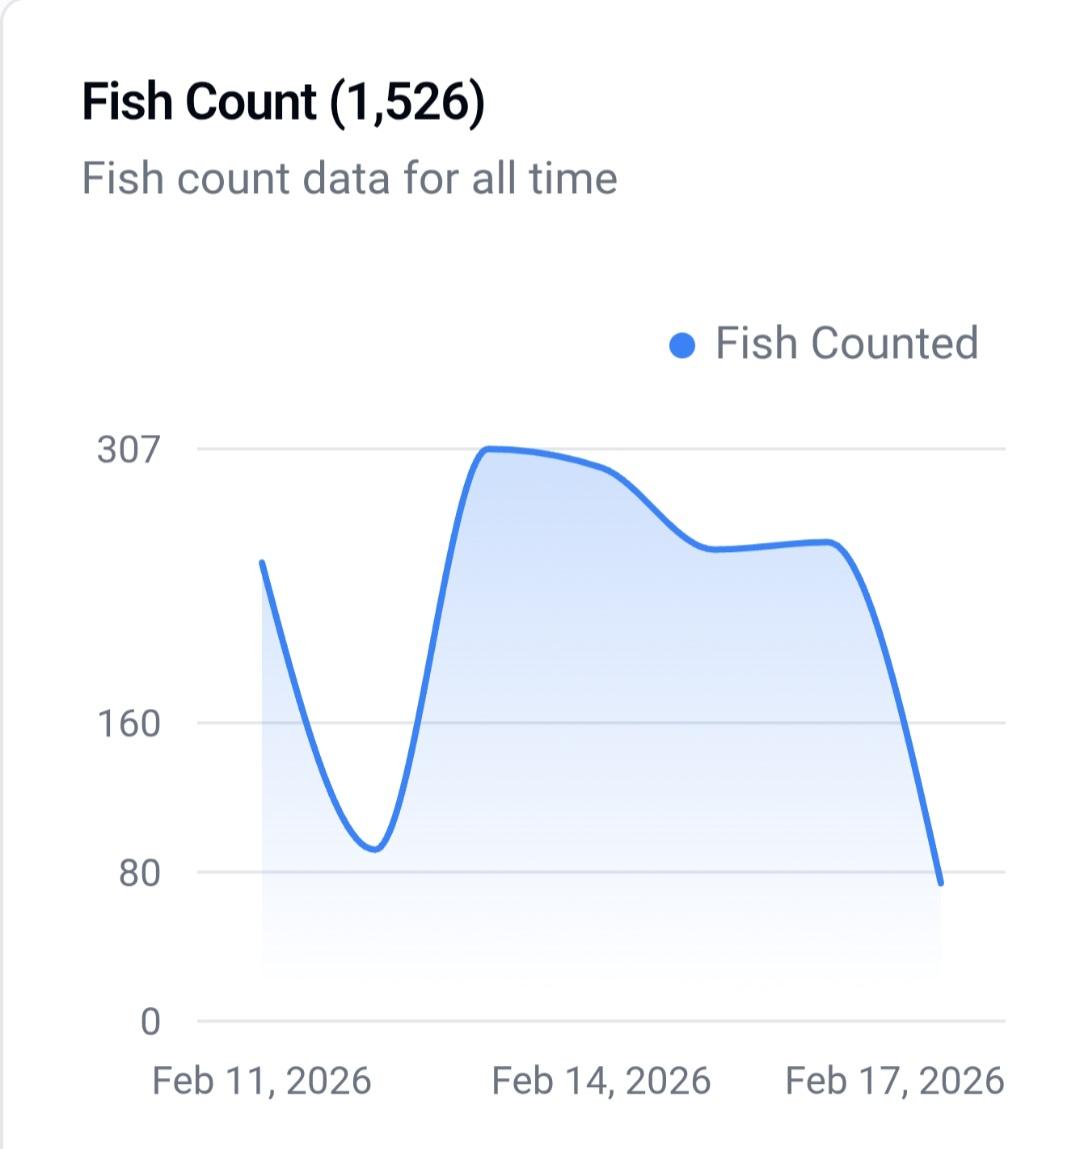The width and height of the screenshot is (1080, 1149).
Task: Click the line's lowest dip after Feb 11
Action: tap(375, 849)
